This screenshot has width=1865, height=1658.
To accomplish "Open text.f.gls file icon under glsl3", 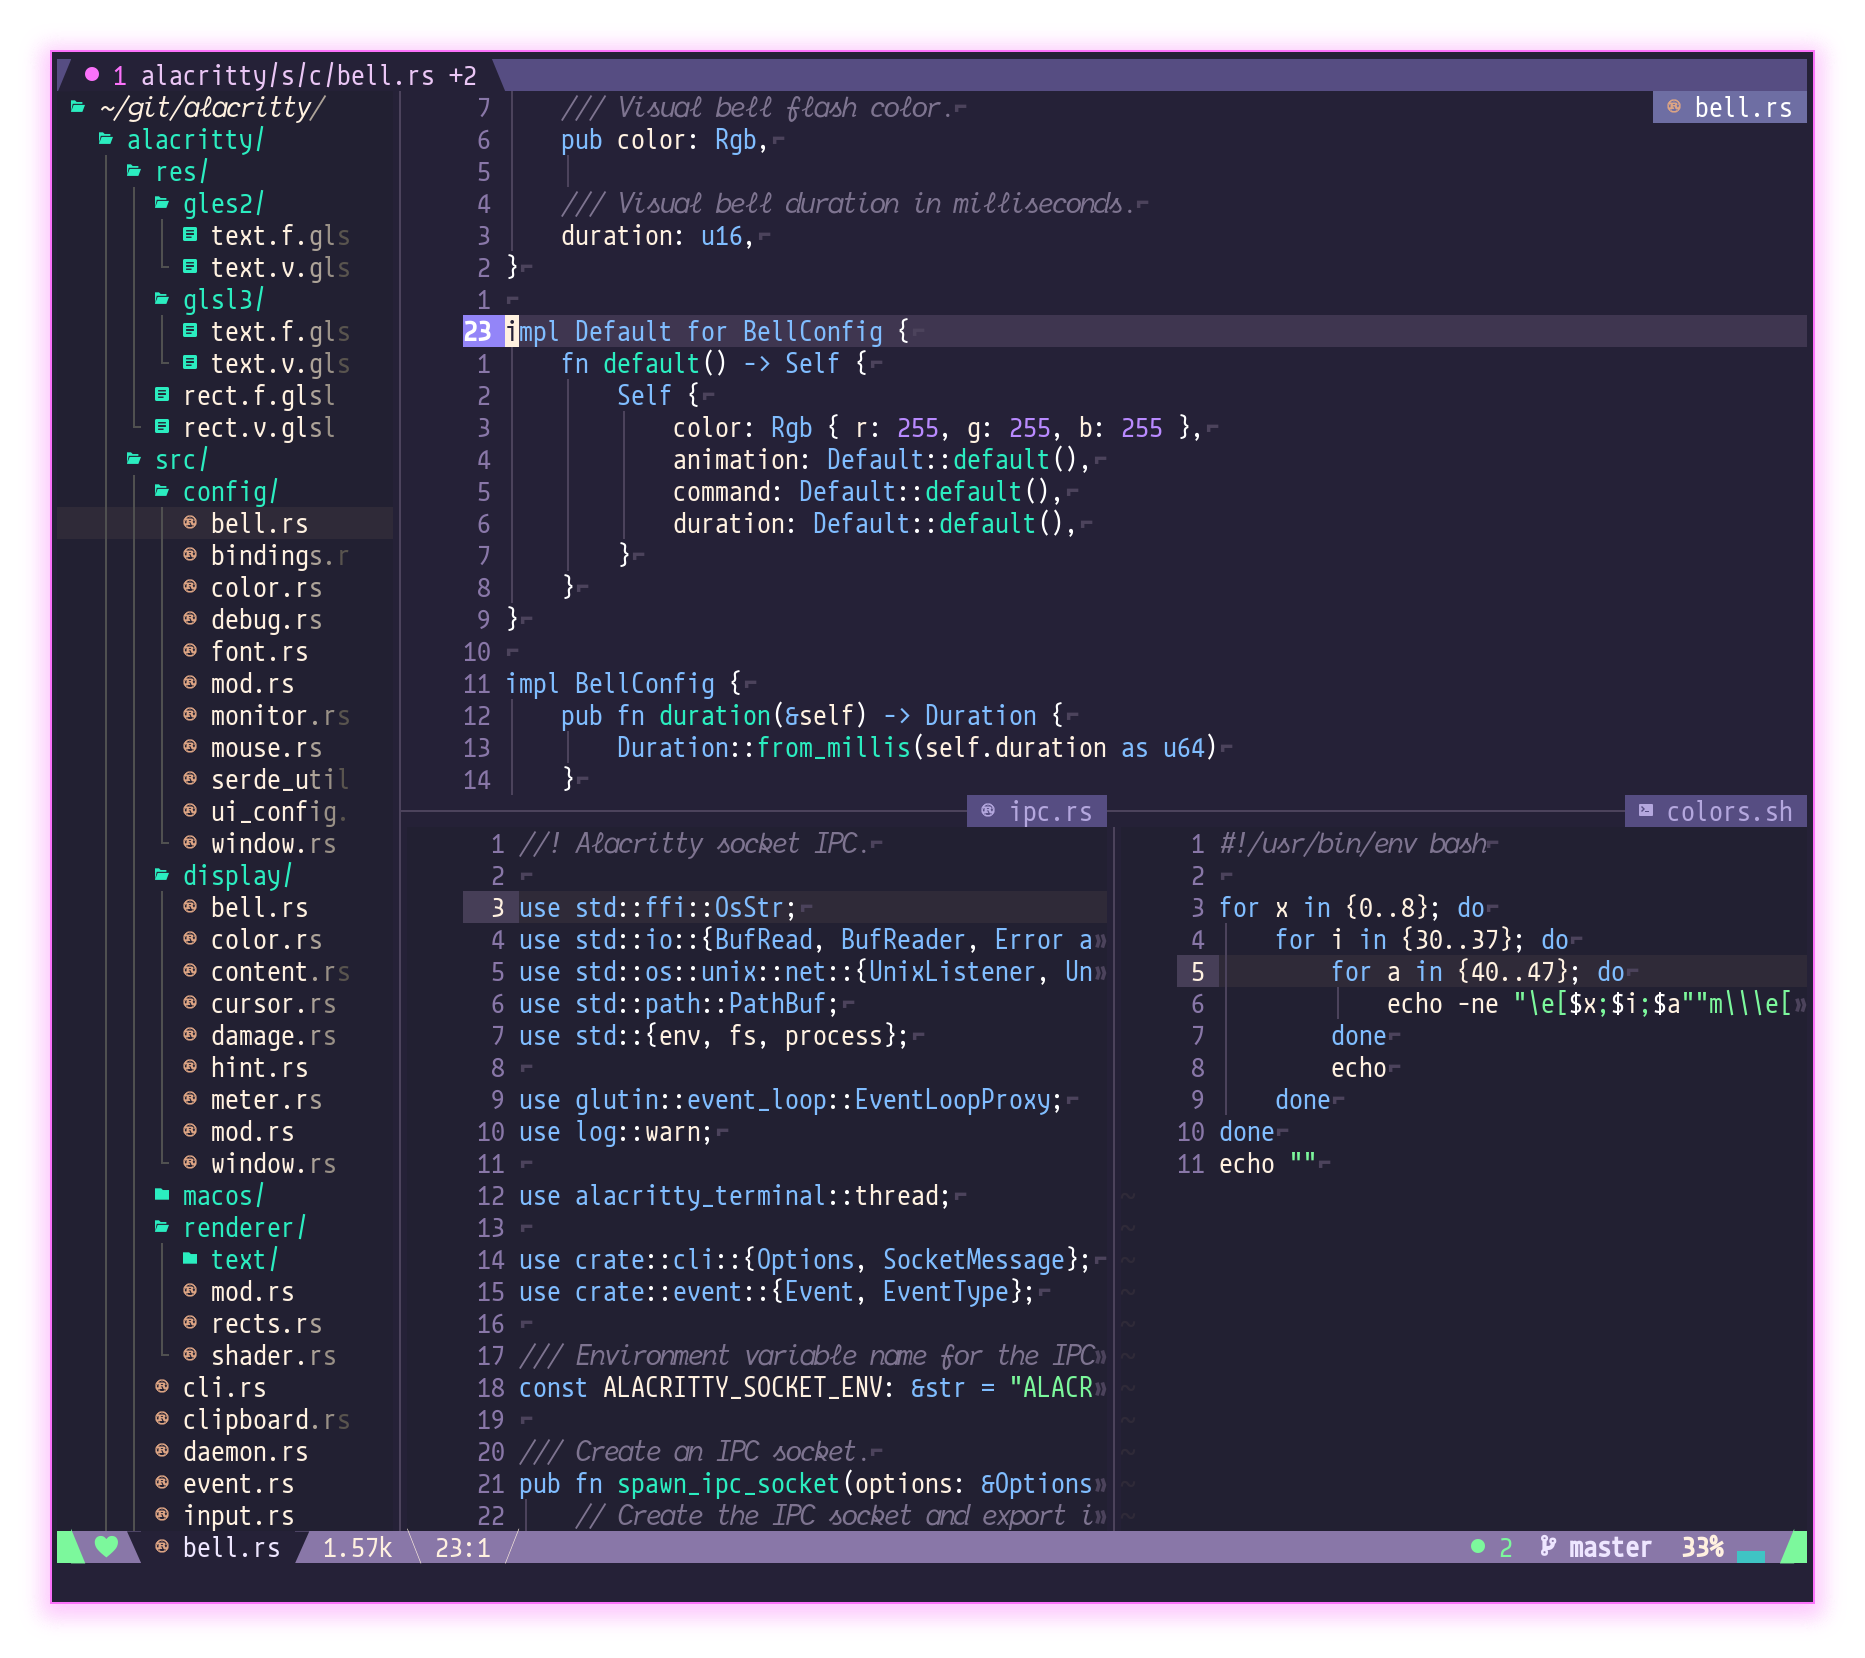I will (190, 331).
